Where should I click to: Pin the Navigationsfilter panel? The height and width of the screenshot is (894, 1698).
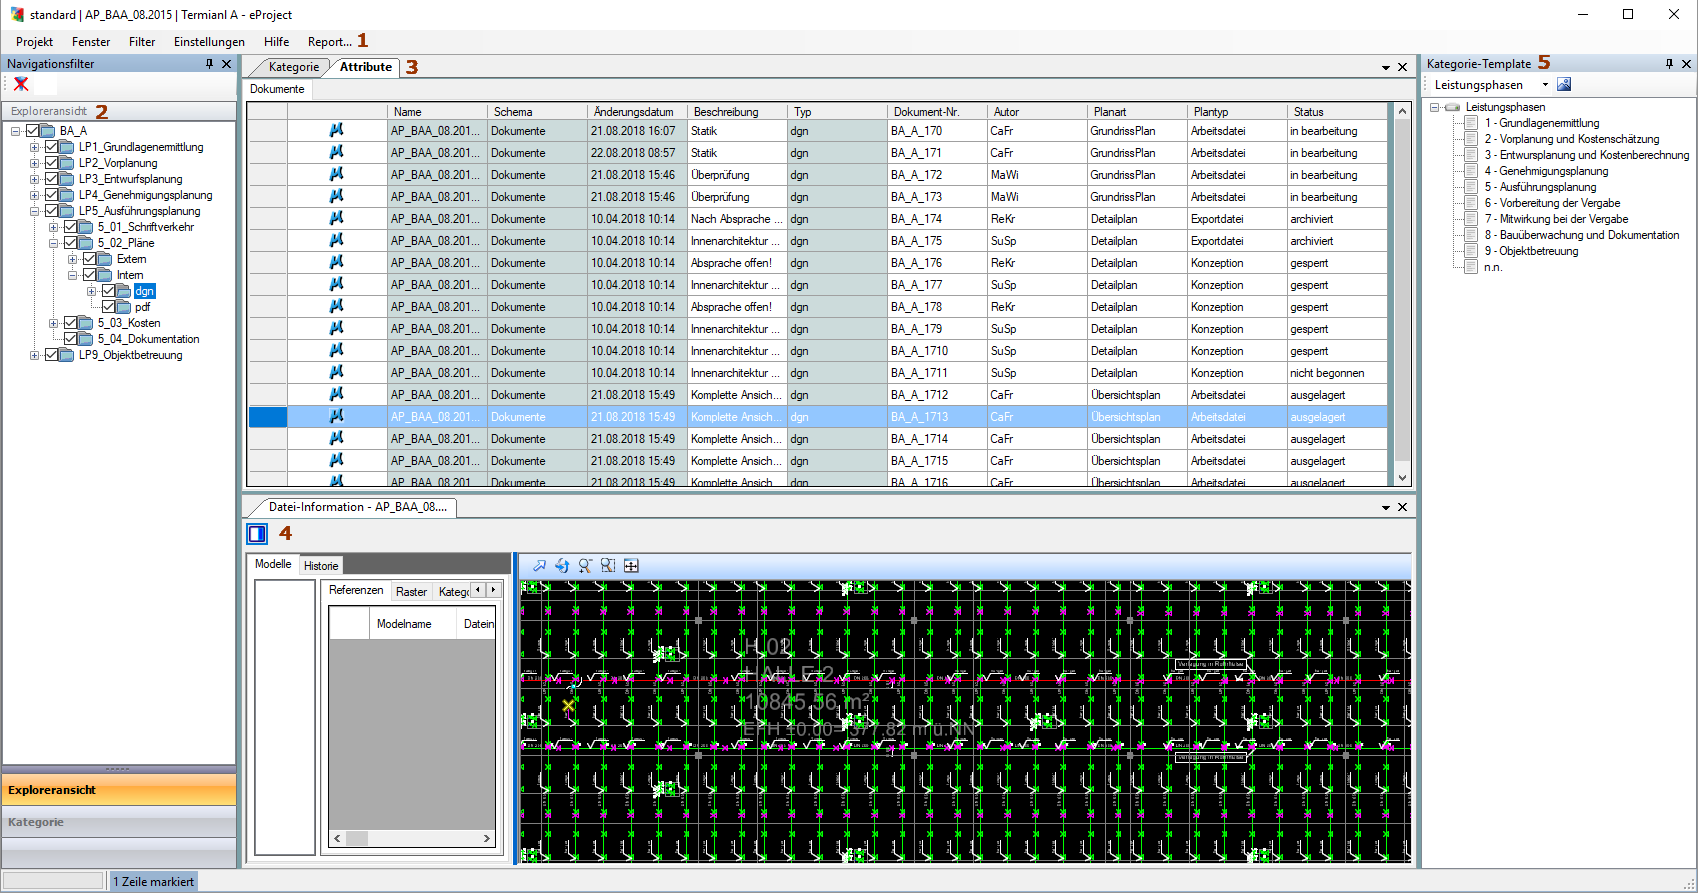209,64
